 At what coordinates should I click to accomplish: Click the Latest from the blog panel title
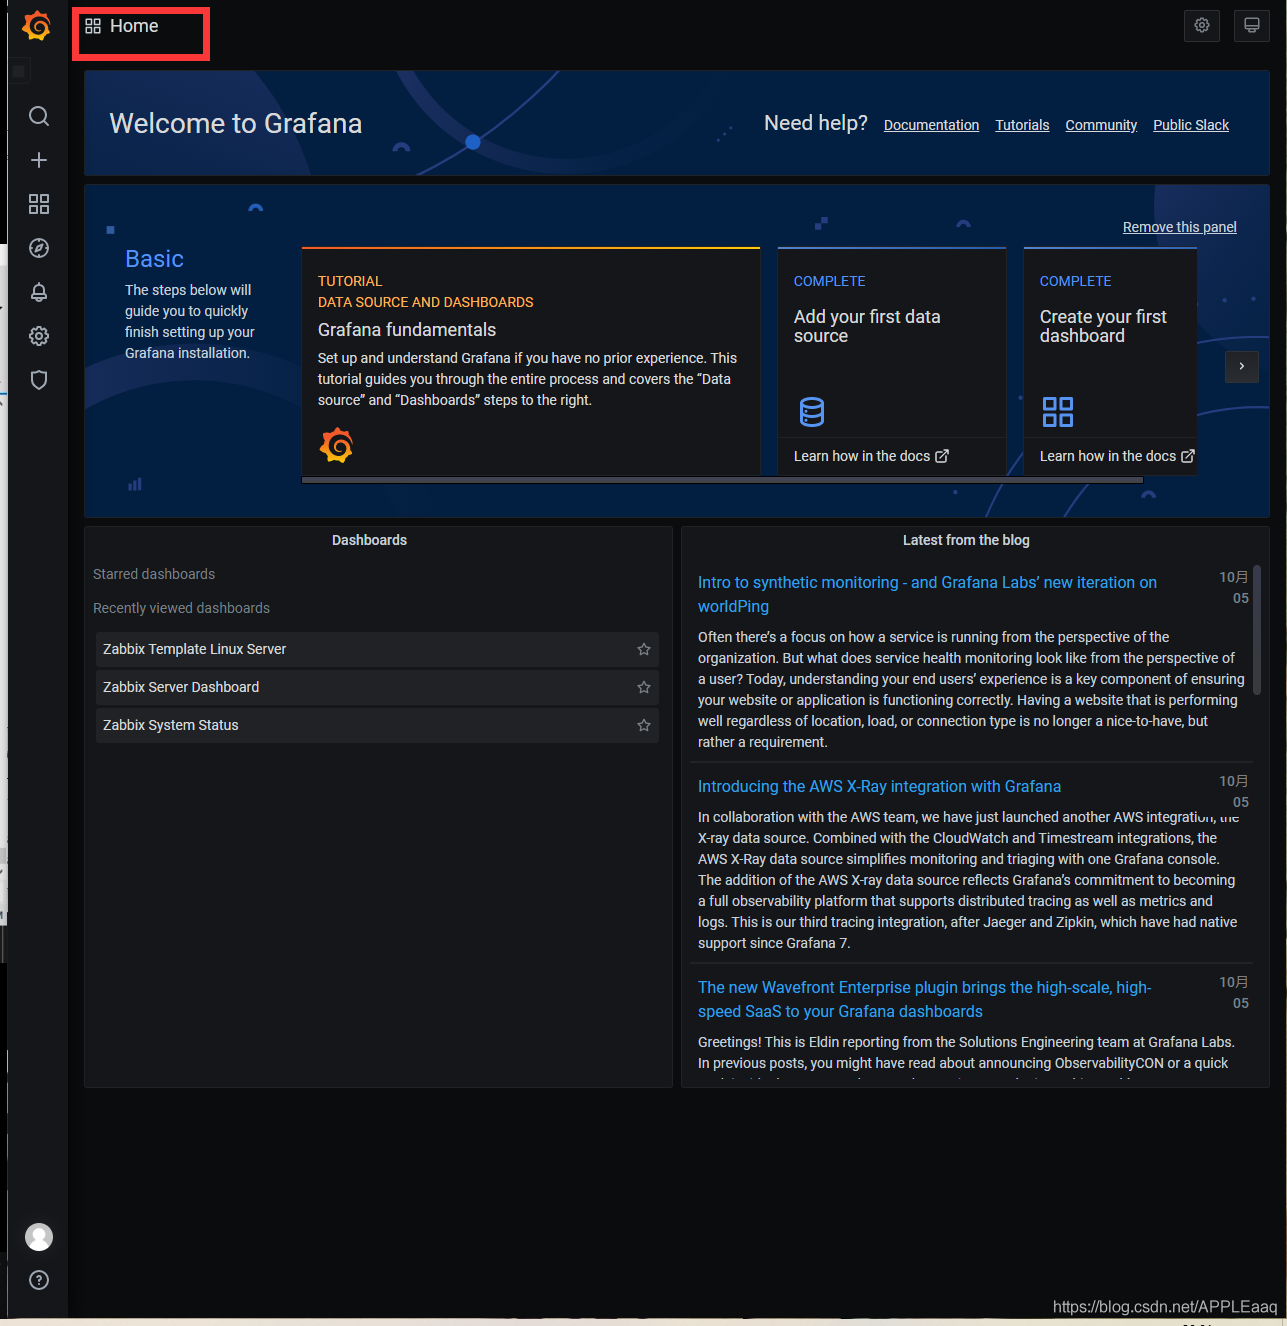point(966,540)
